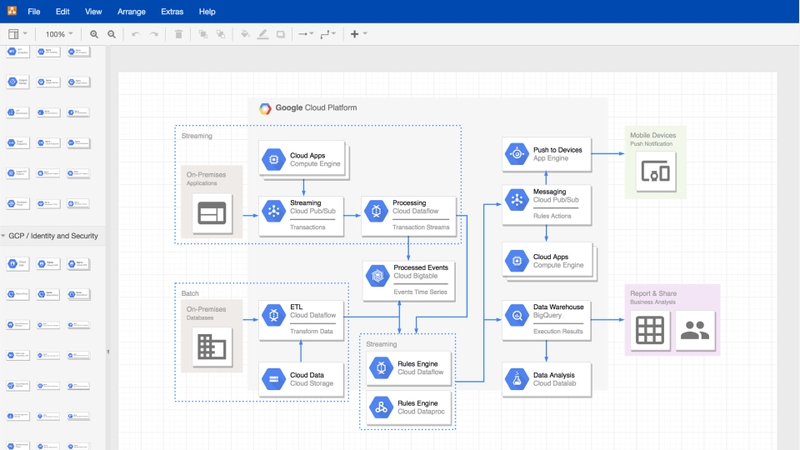Select the BigQuery Data Warehouse node
Image resolution: width=800 pixels, height=450 pixels.
tap(546, 317)
